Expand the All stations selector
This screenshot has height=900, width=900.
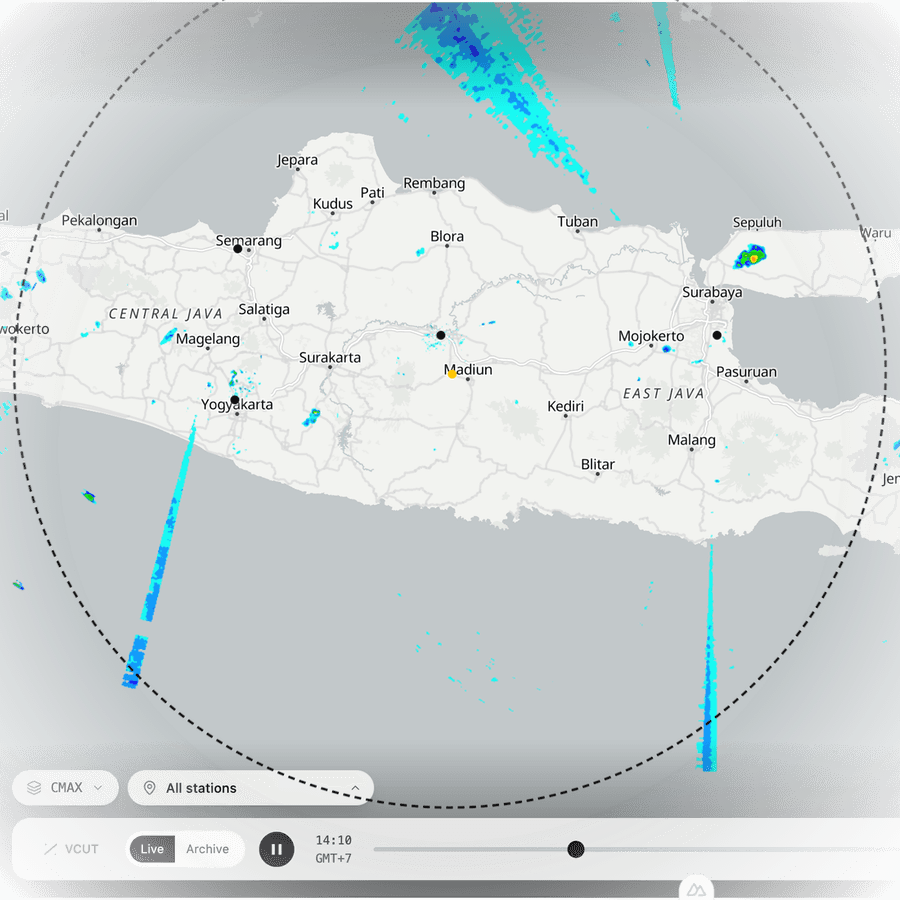click(251, 788)
